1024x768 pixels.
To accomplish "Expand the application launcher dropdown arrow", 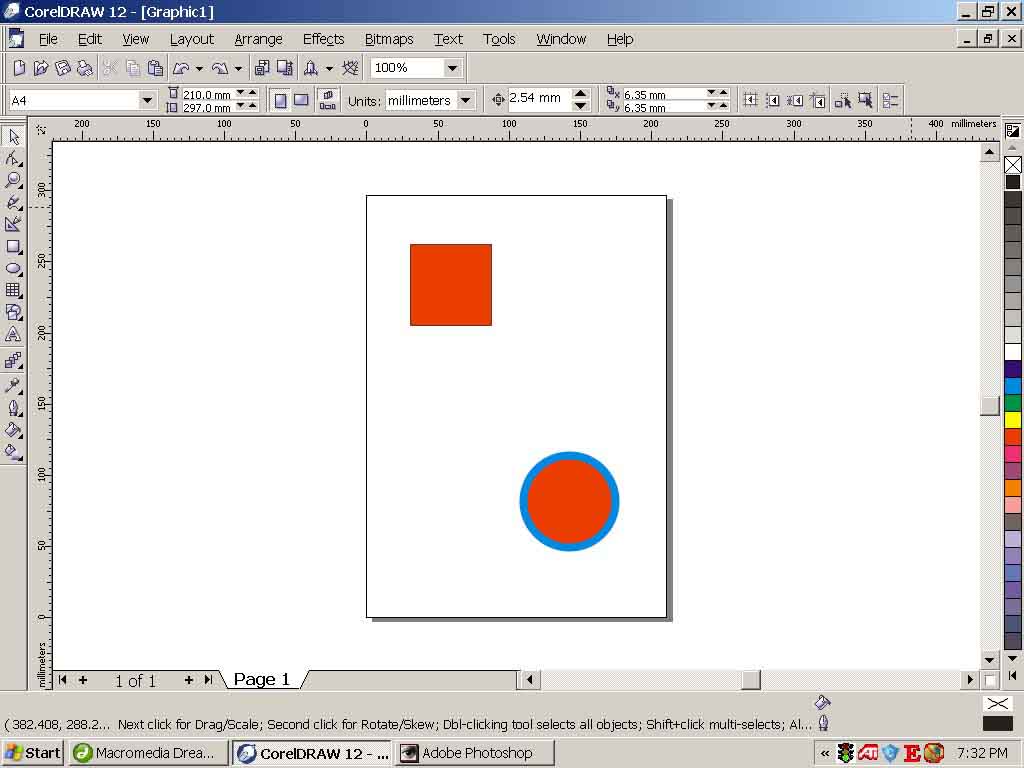I will tap(329, 68).
